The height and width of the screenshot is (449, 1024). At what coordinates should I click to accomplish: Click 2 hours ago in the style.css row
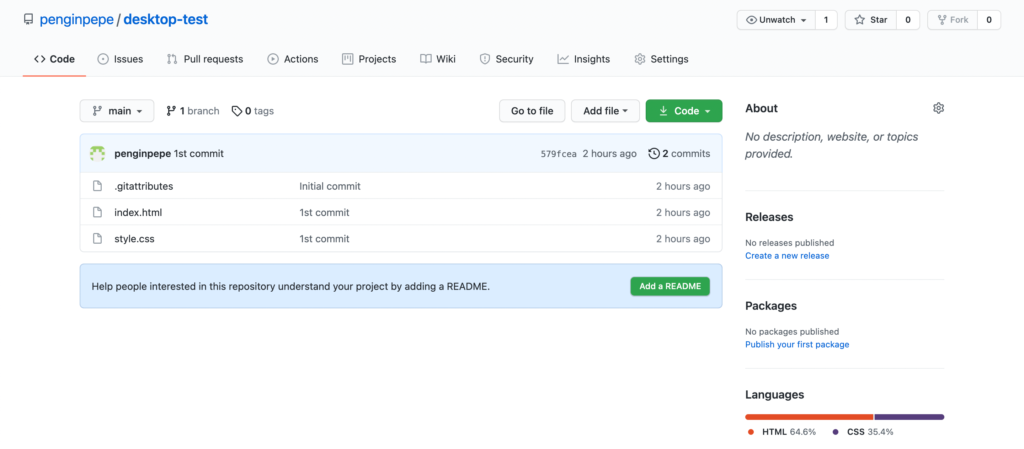(683, 239)
